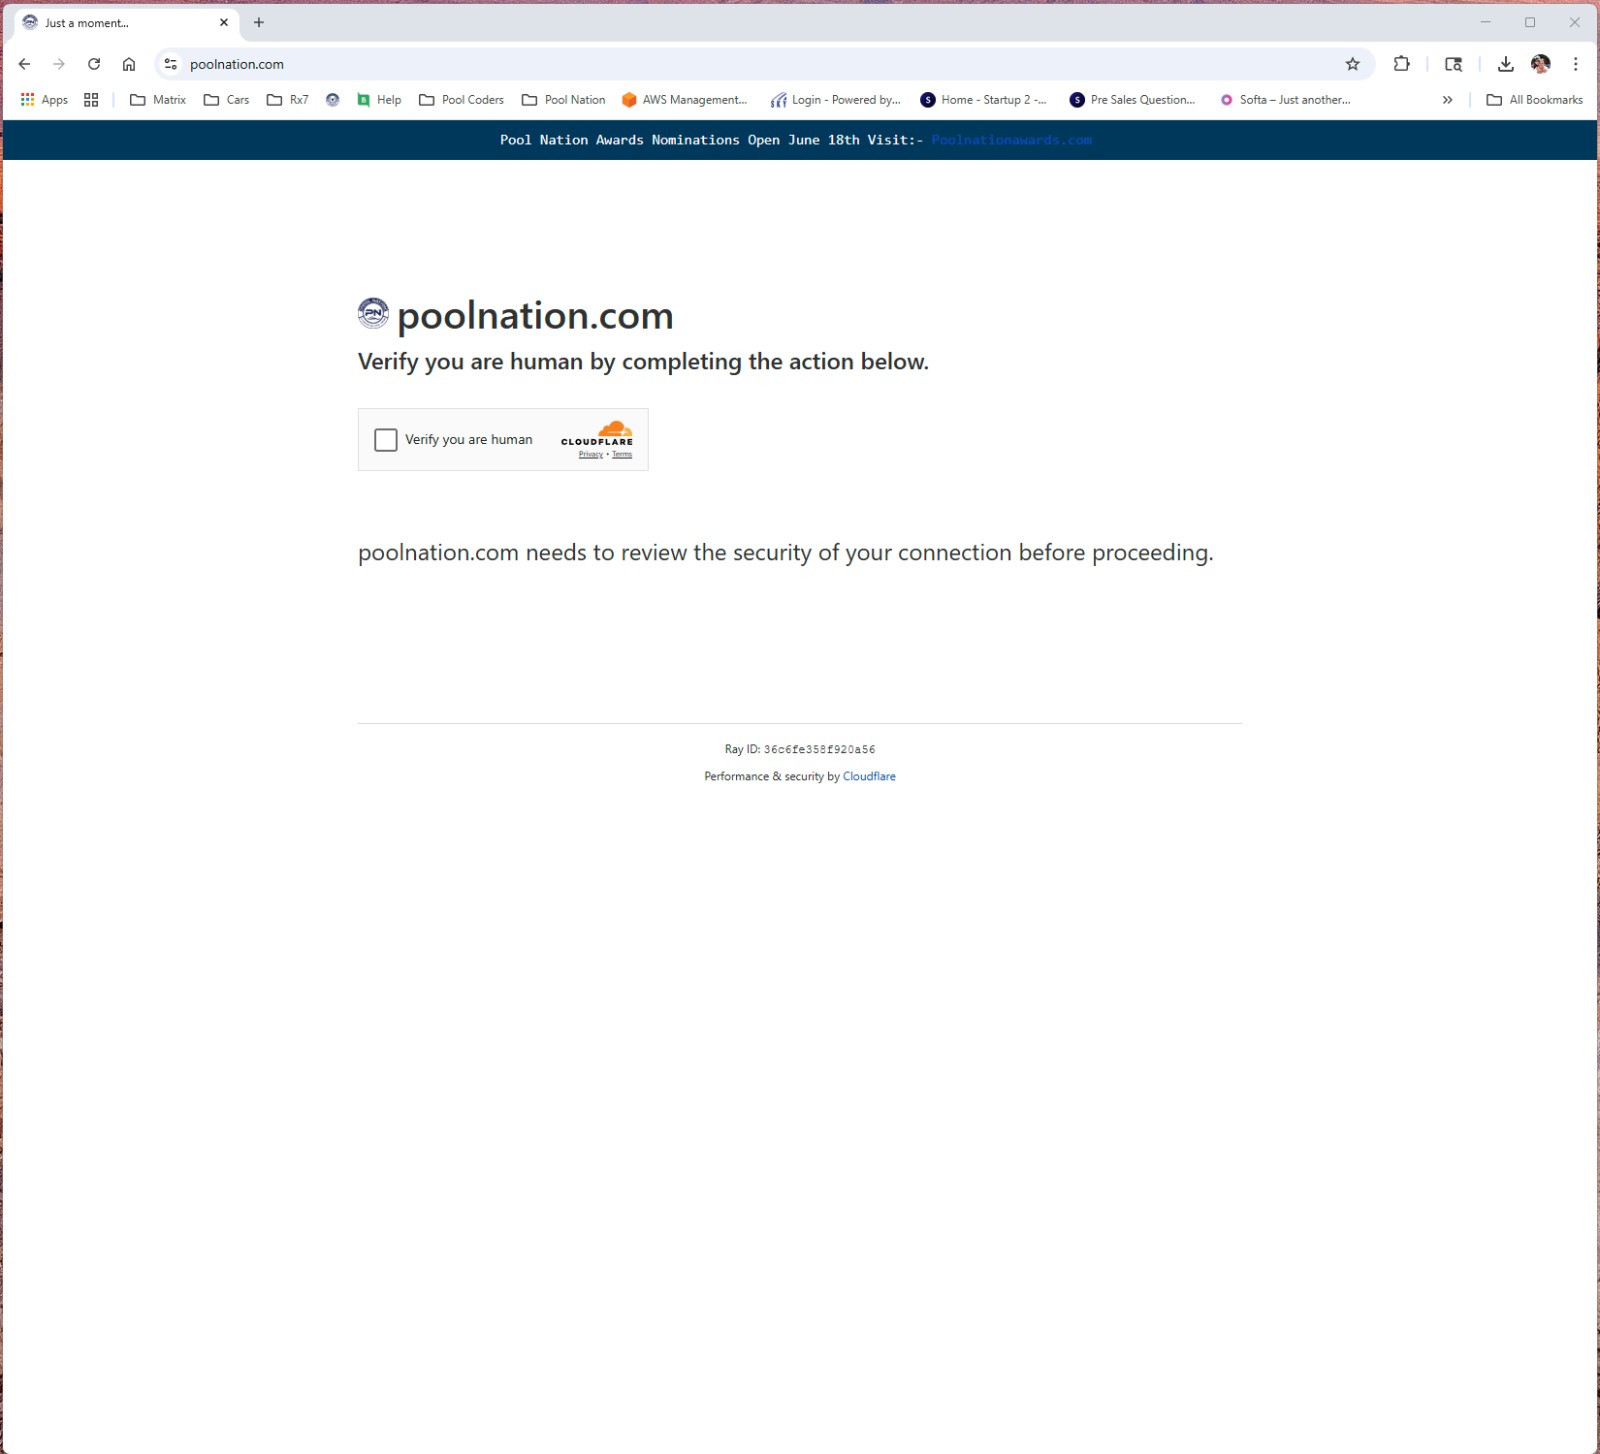
Task: Open the Pool Coders bookmarks folder
Action: click(x=461, y=100)
